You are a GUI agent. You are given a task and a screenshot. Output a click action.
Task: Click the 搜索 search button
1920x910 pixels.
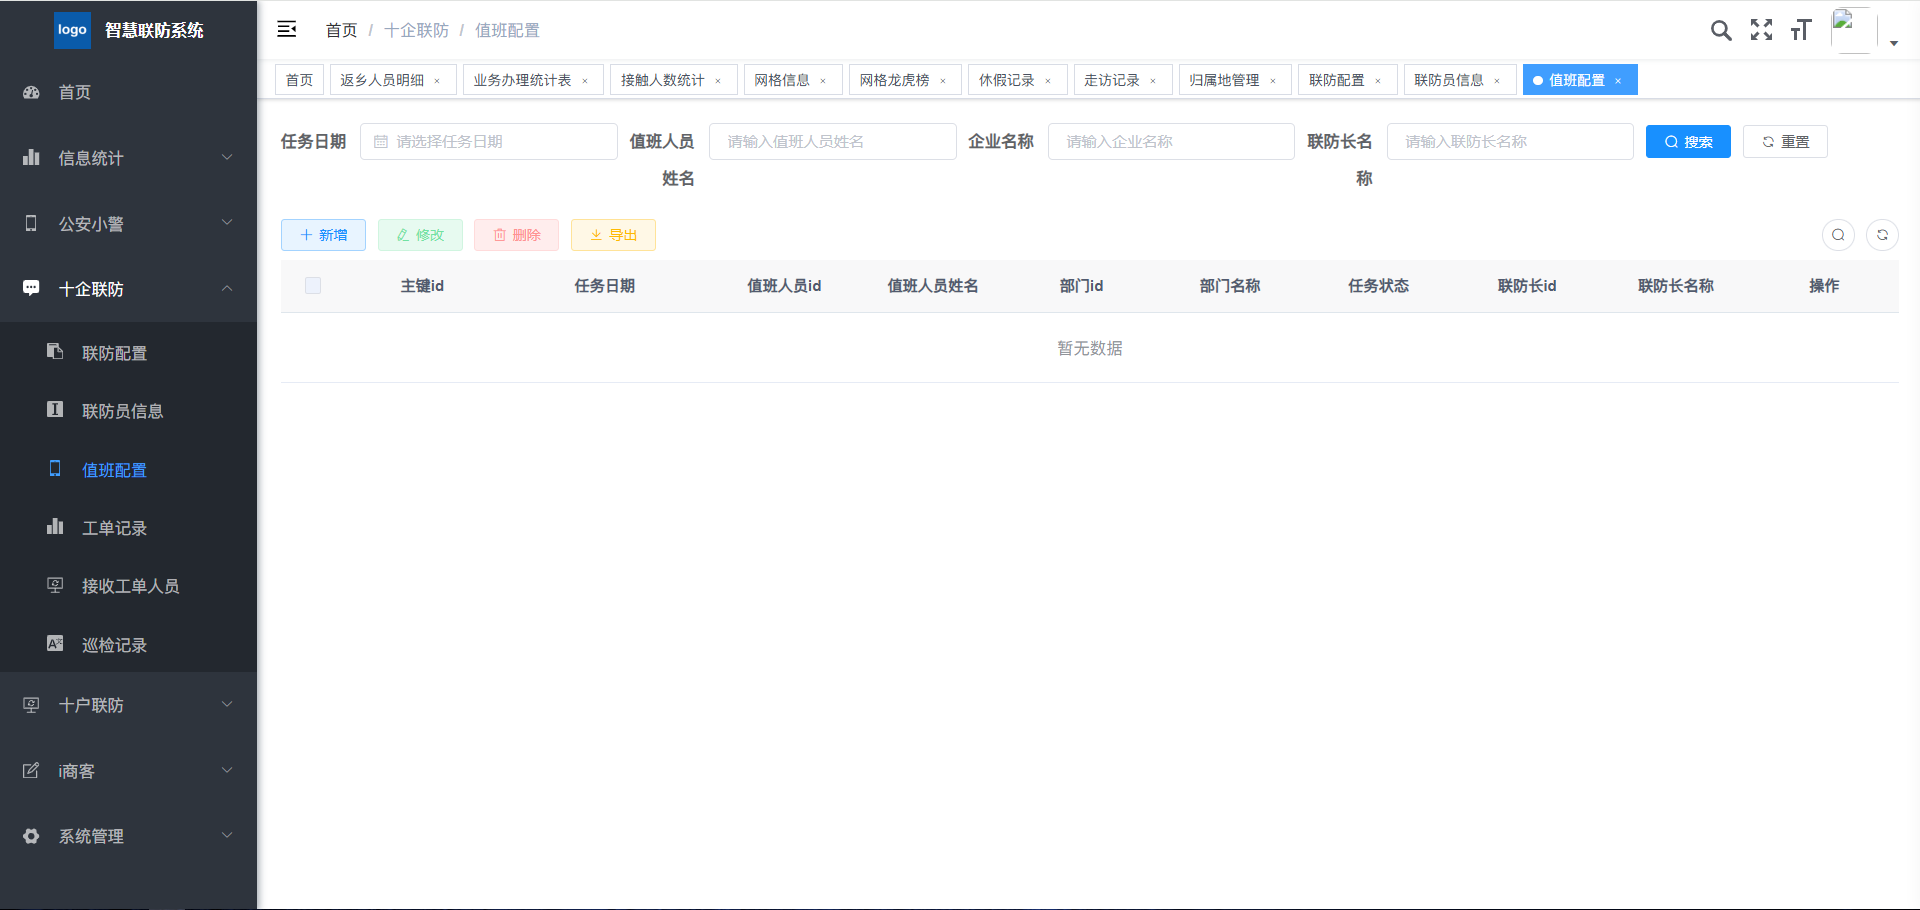pos(1688,142)
